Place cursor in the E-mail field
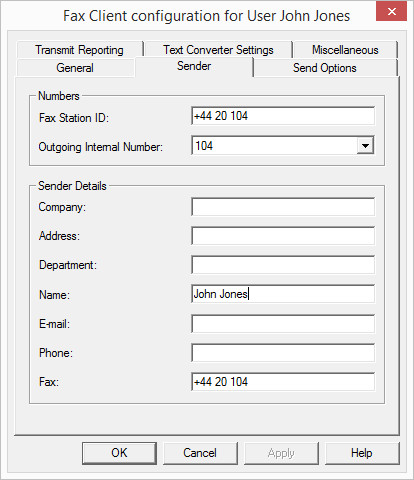414x480 pixels. coord(283,324)
